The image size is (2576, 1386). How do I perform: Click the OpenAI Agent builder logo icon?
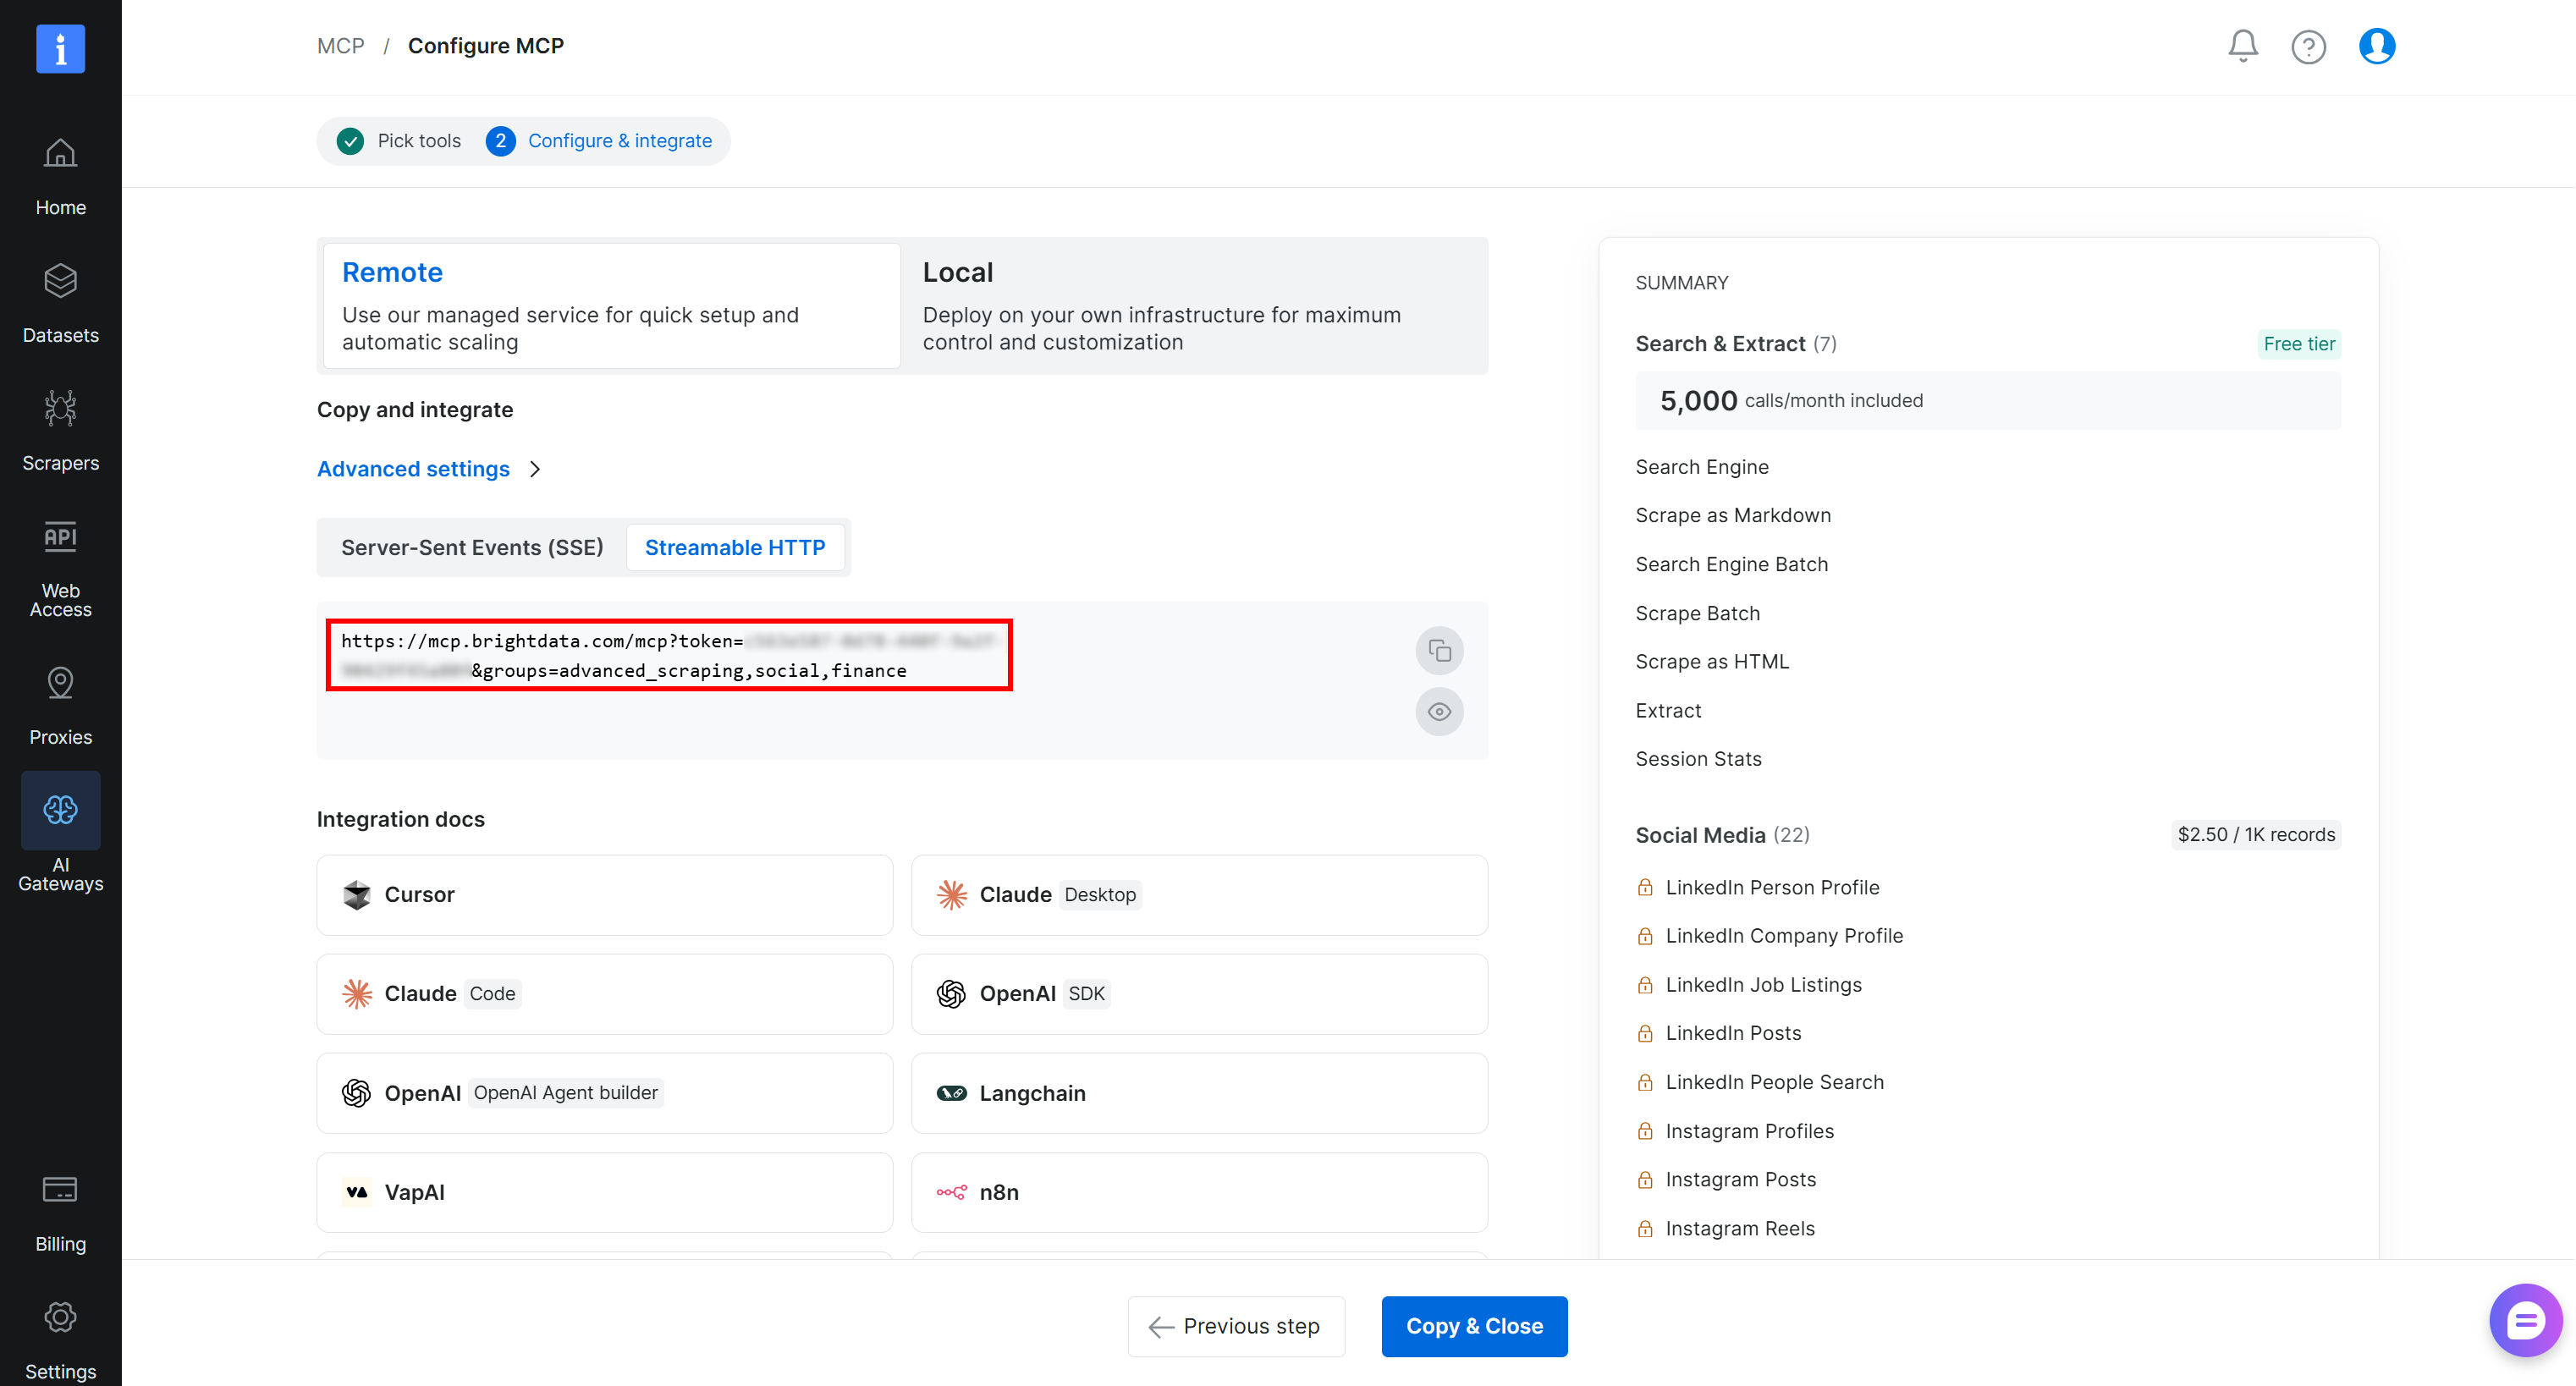(x=356, y=1093)
